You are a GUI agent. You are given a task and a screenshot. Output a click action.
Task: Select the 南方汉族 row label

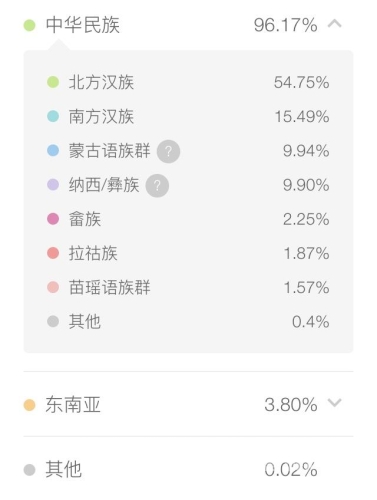point(101,117)
